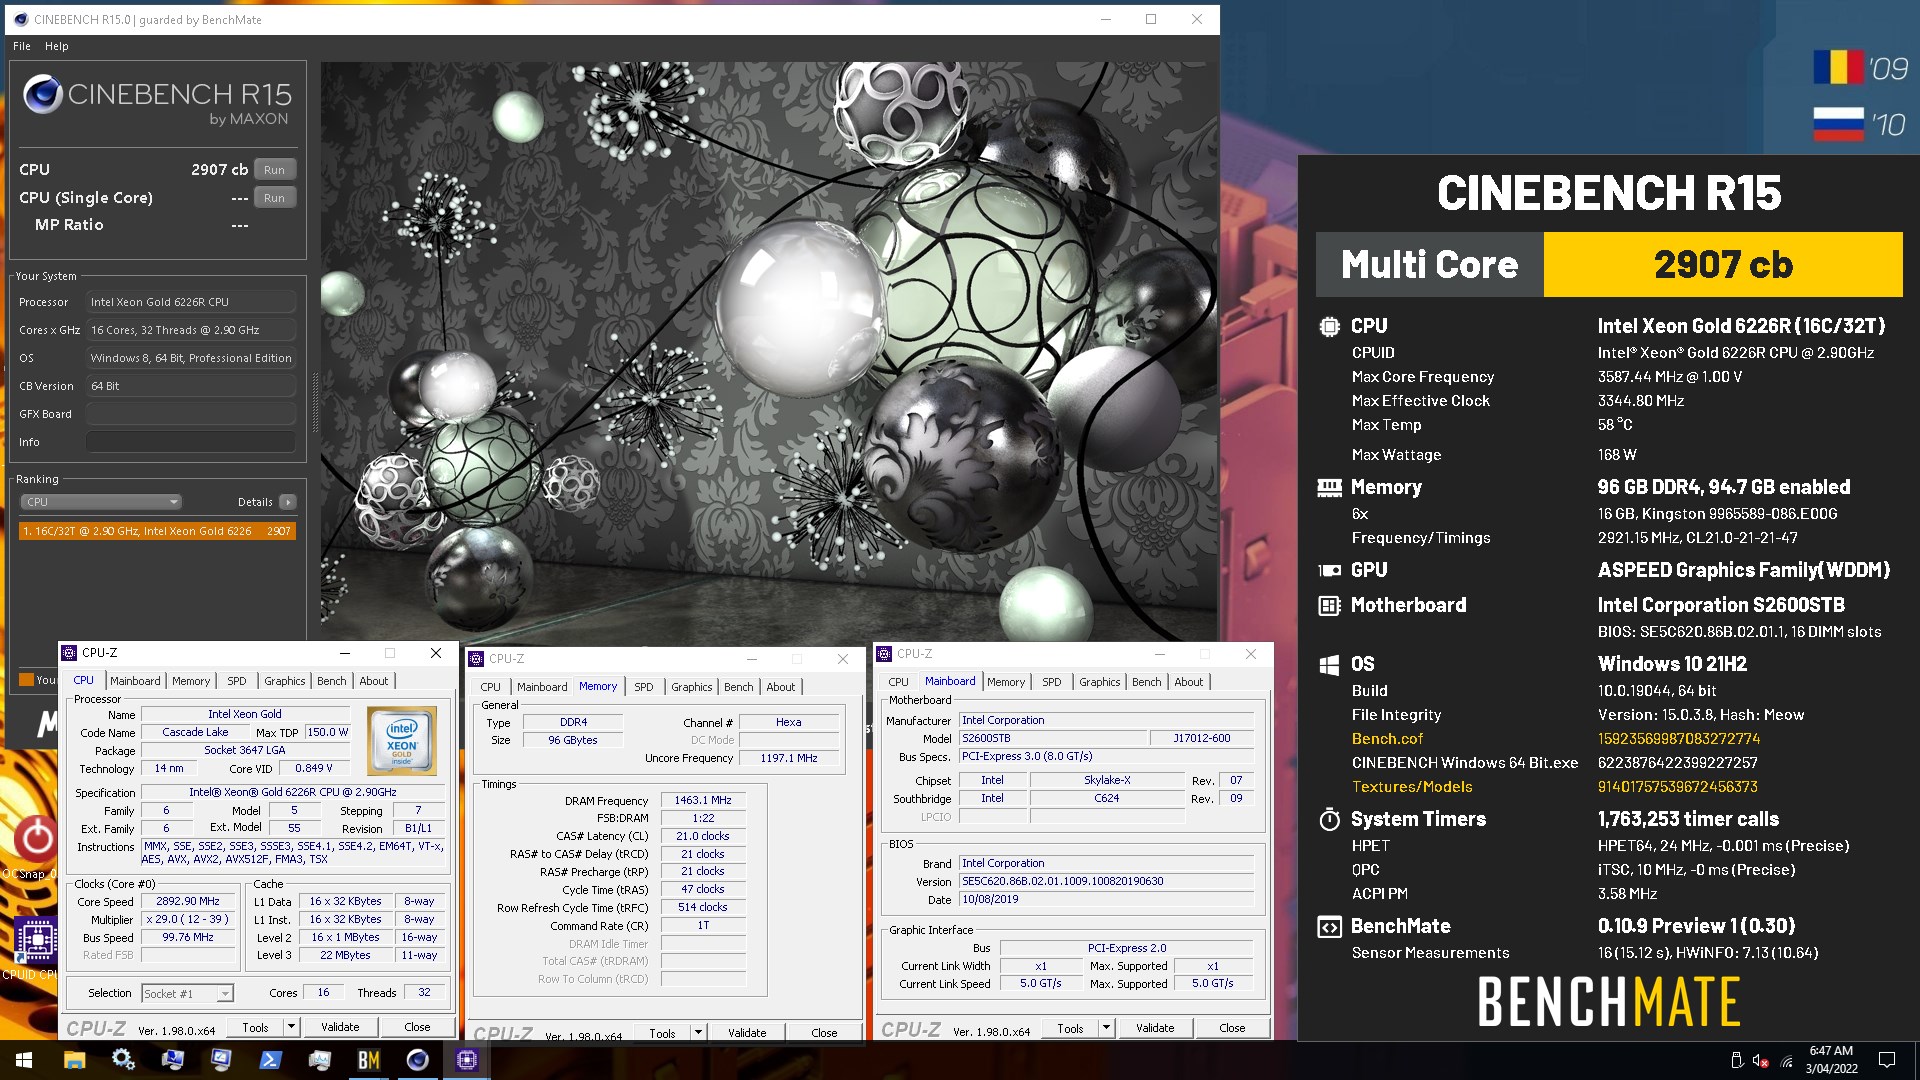The width and height of the screenshot is (1920, 1080).
Task: Open the Windows Start menu
Action: (24, 1060)
